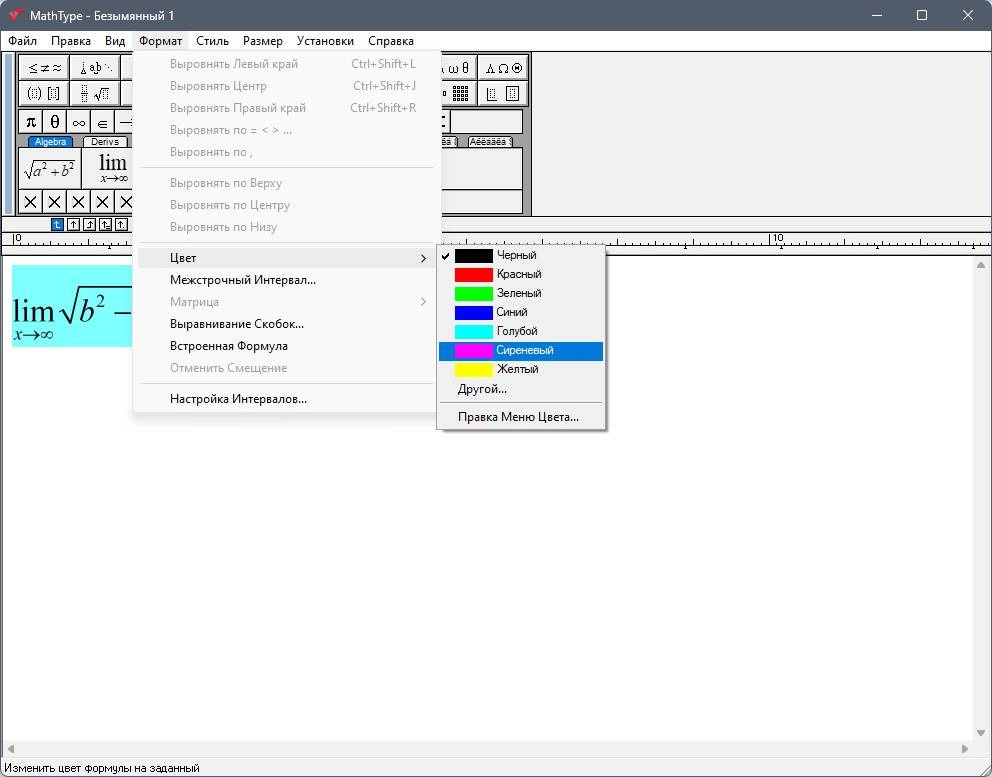
Task: Open the uppercase Greek characters palette (Λ Ω)
Action: pyautogui.click(x=503, y=68)
